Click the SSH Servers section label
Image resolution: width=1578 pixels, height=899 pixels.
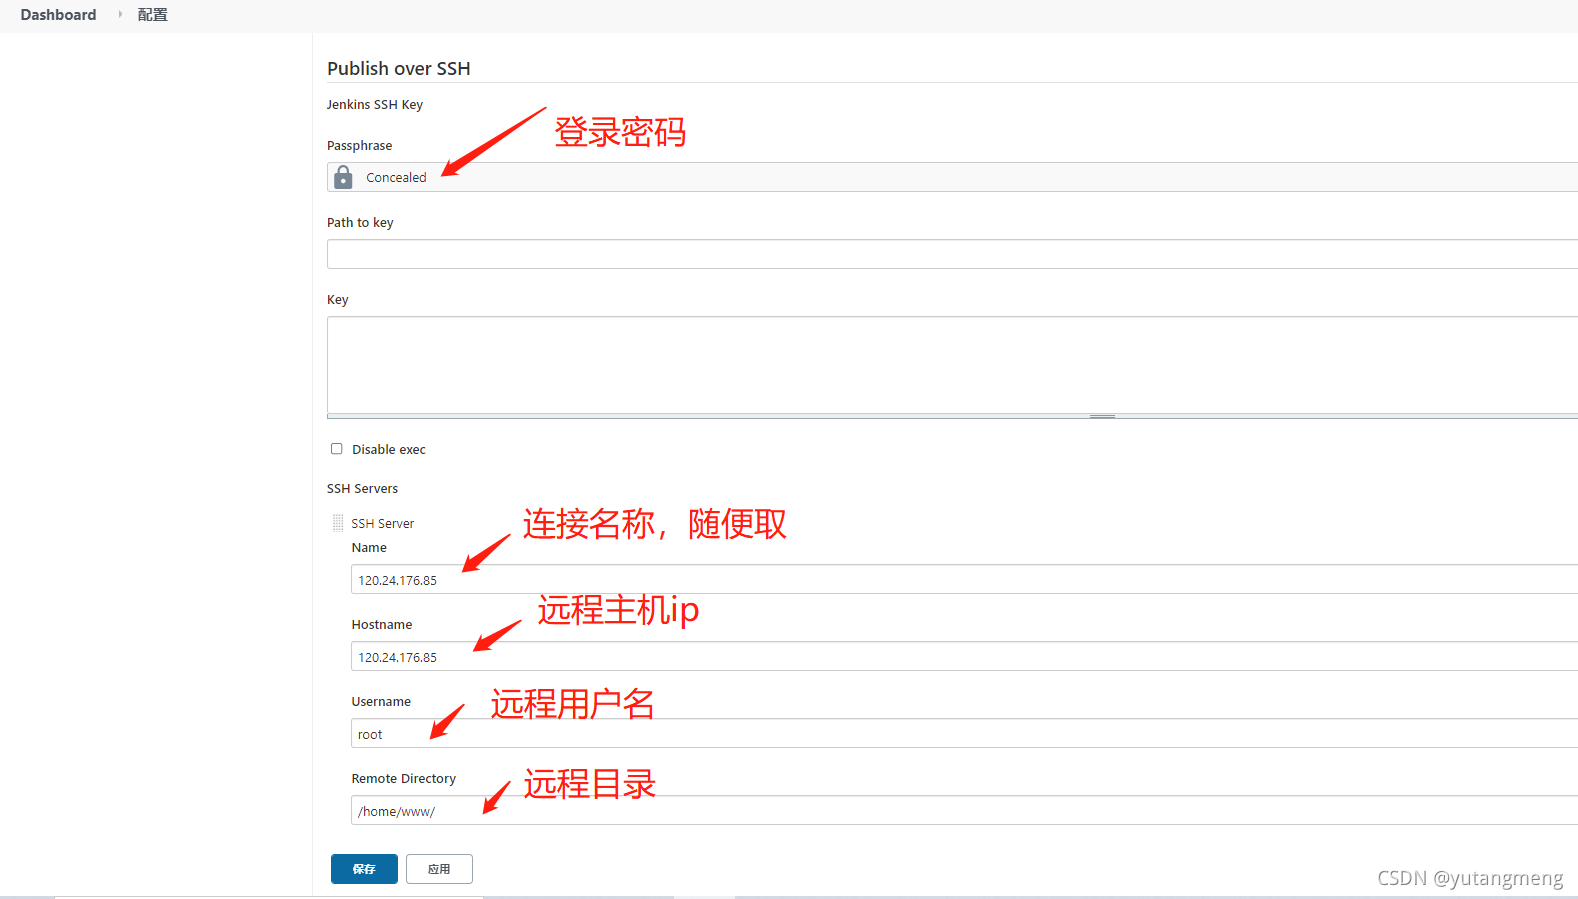tap(362, 488)
